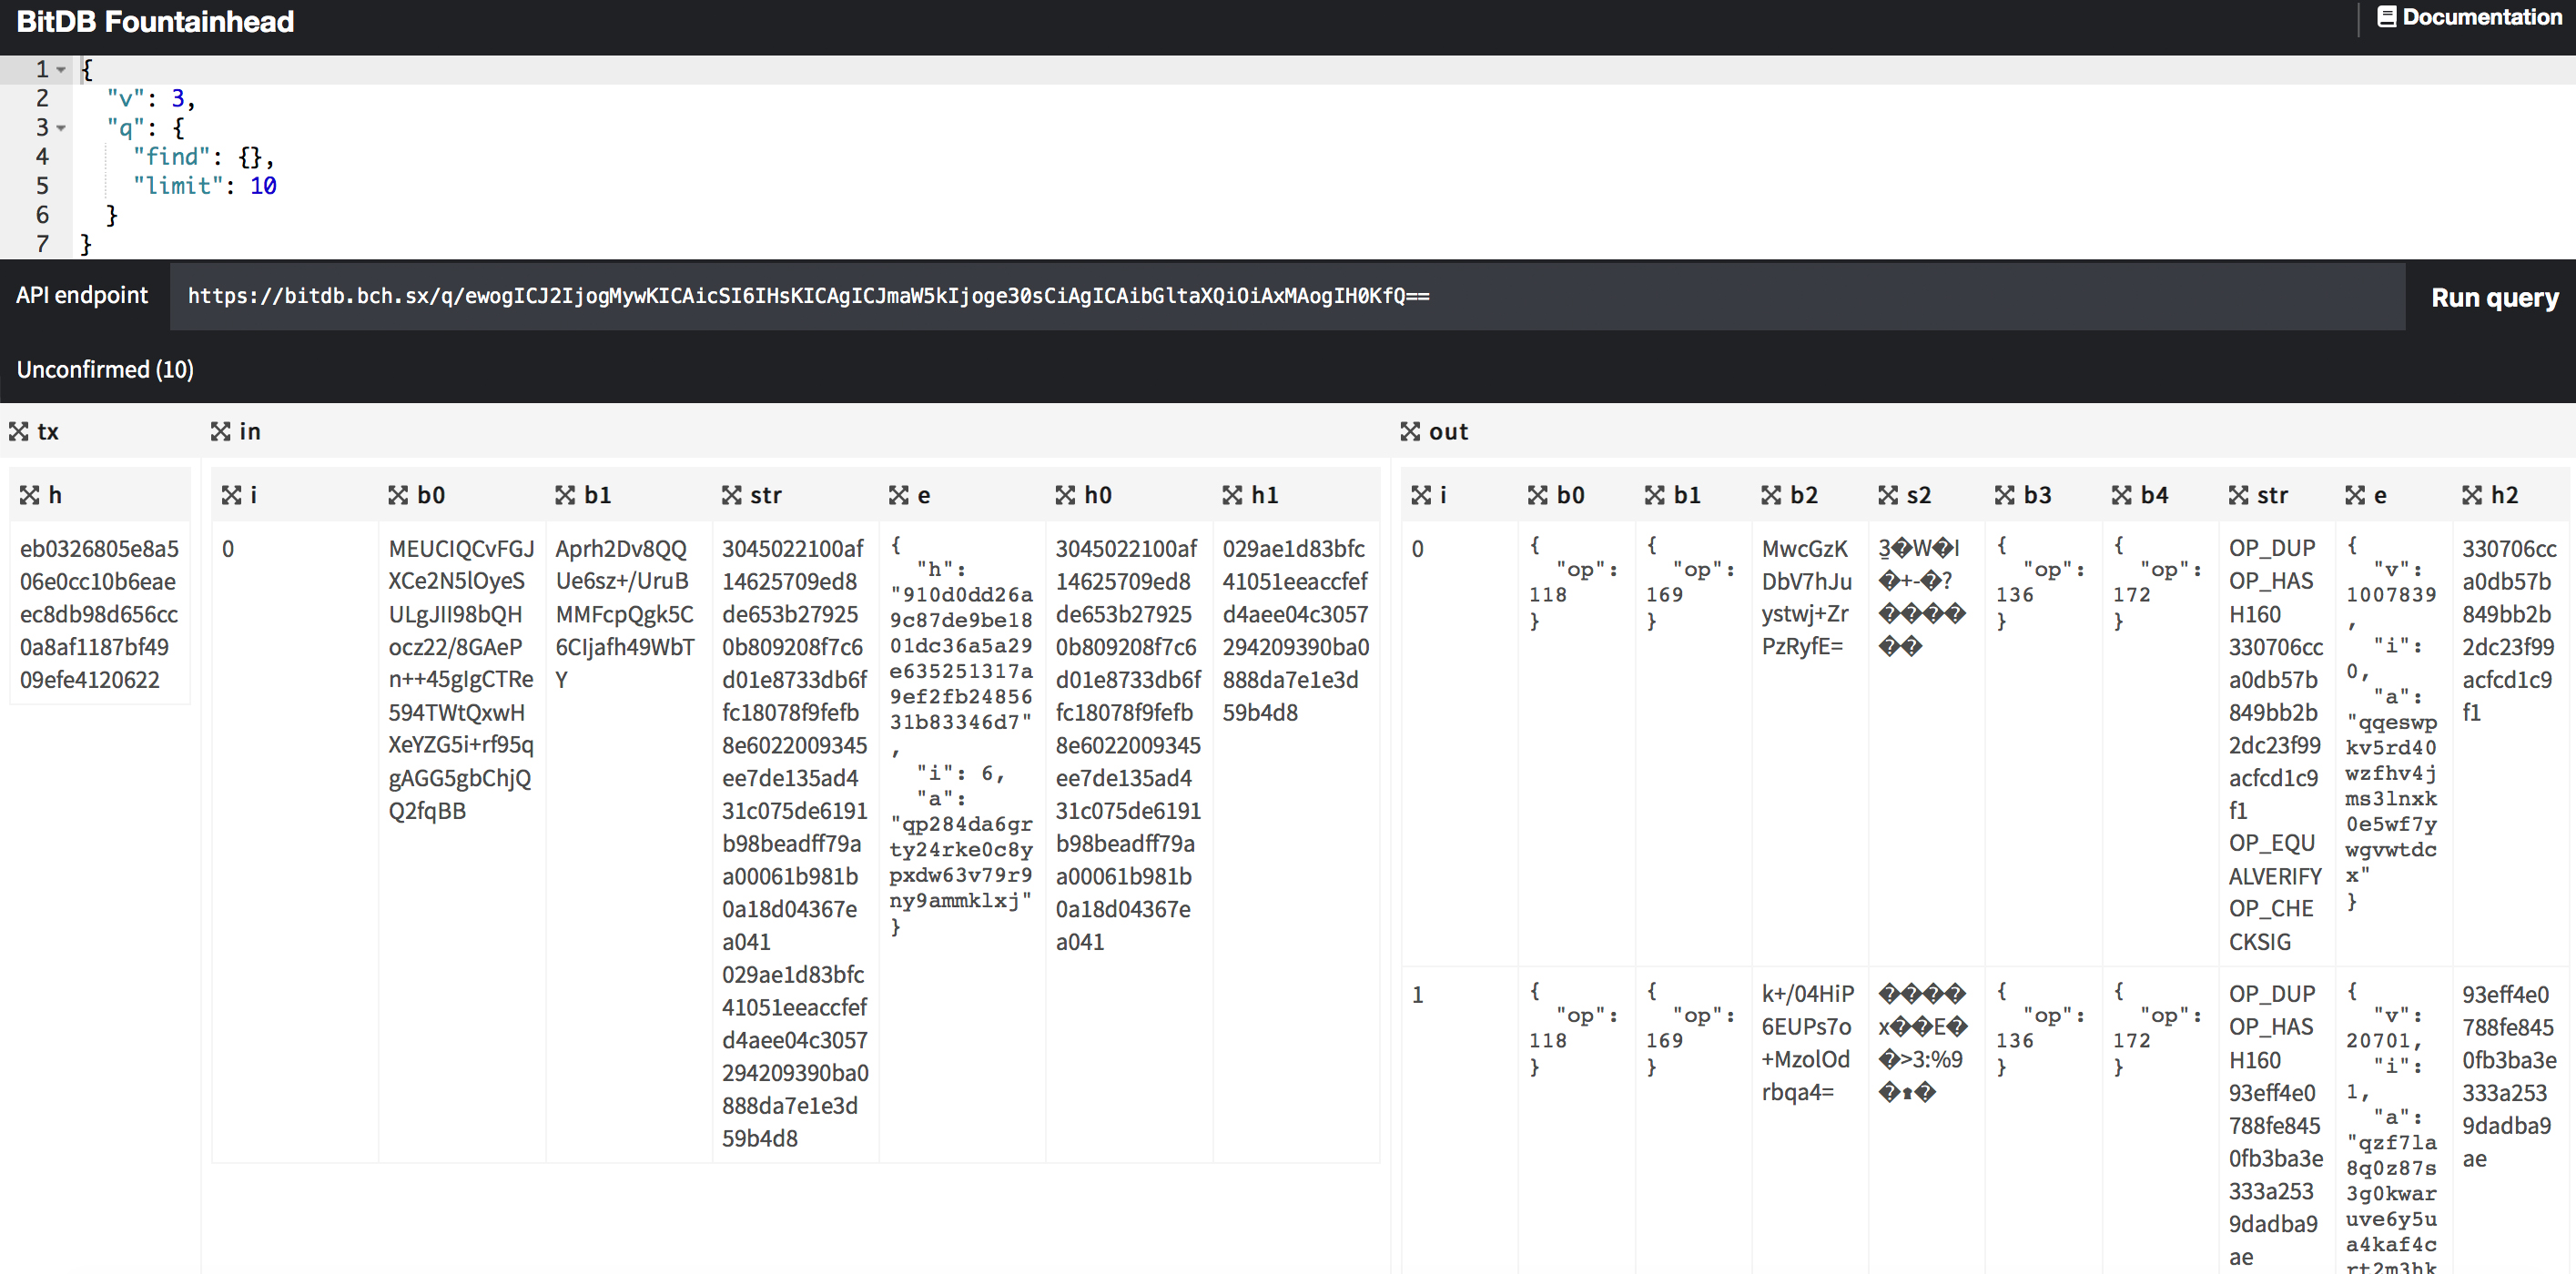This screenshot has height=1274, width=2576.
Task: Collapse the code fold arrow on line 1
Action: pyautogui.click(x=61, y=70)
